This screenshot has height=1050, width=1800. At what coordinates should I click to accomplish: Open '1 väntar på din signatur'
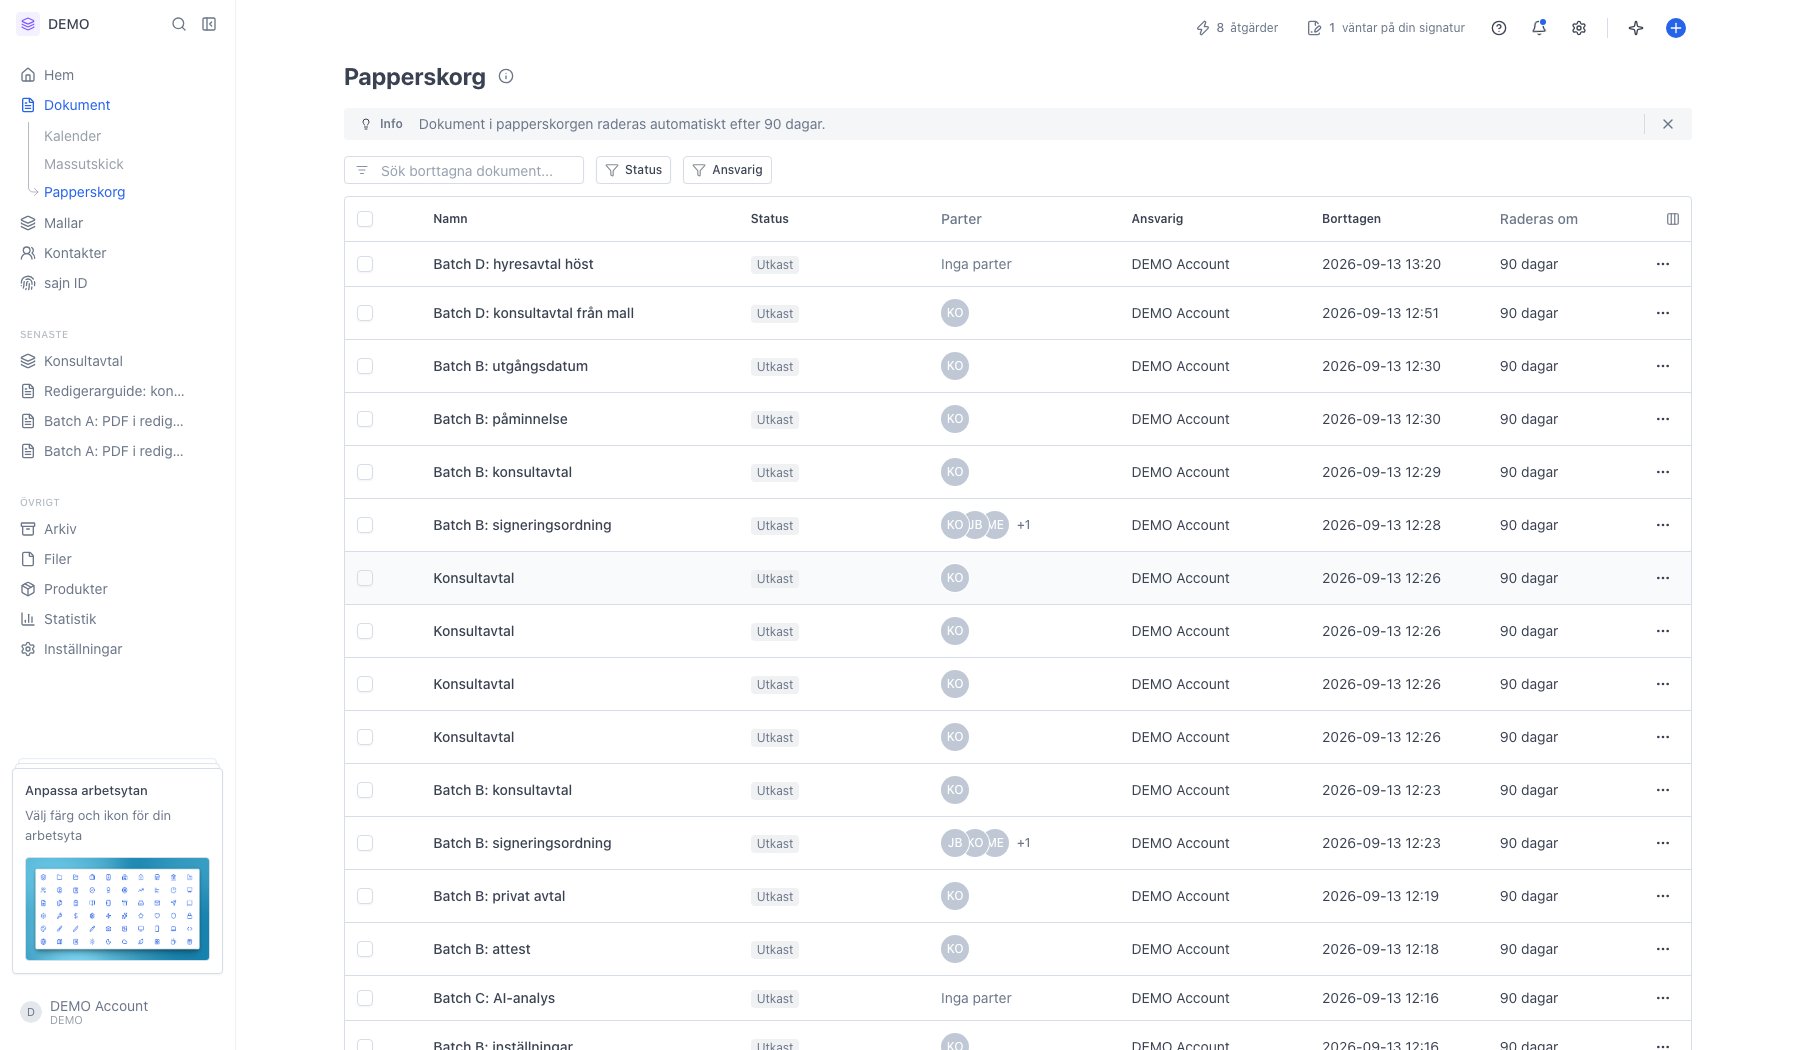[1385, 28]
